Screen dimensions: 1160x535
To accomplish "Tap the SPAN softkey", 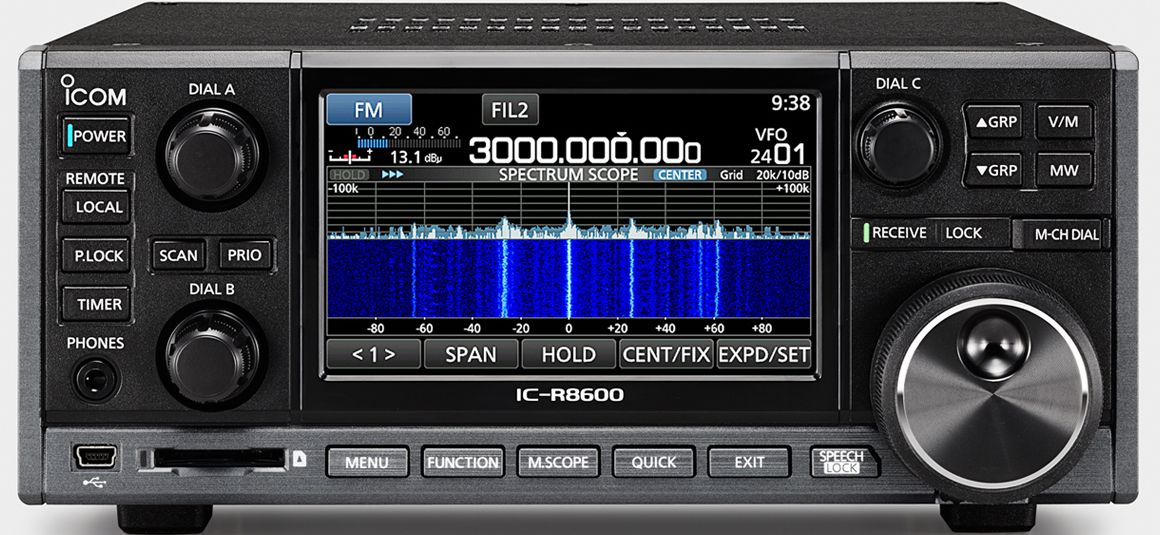I will (471, 354).
